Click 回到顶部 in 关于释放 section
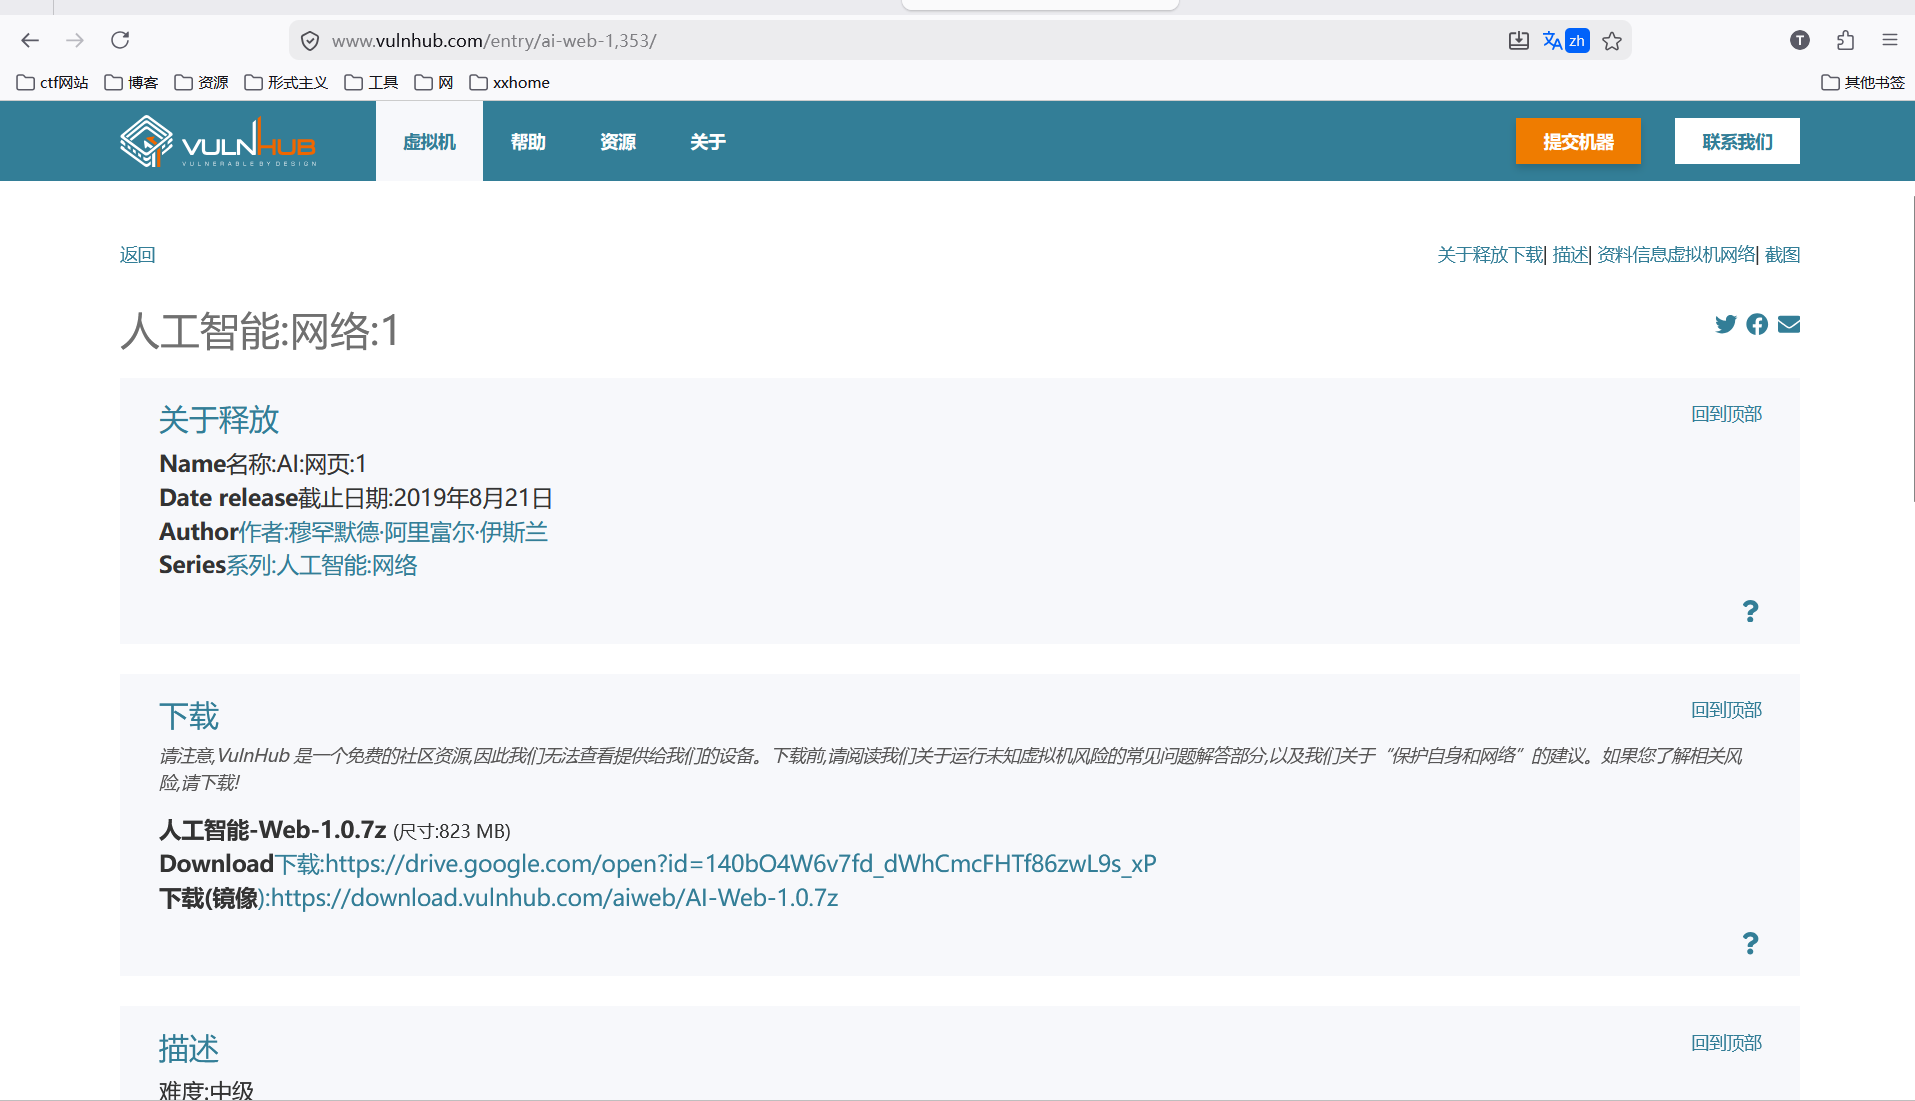 point(1726,414)
